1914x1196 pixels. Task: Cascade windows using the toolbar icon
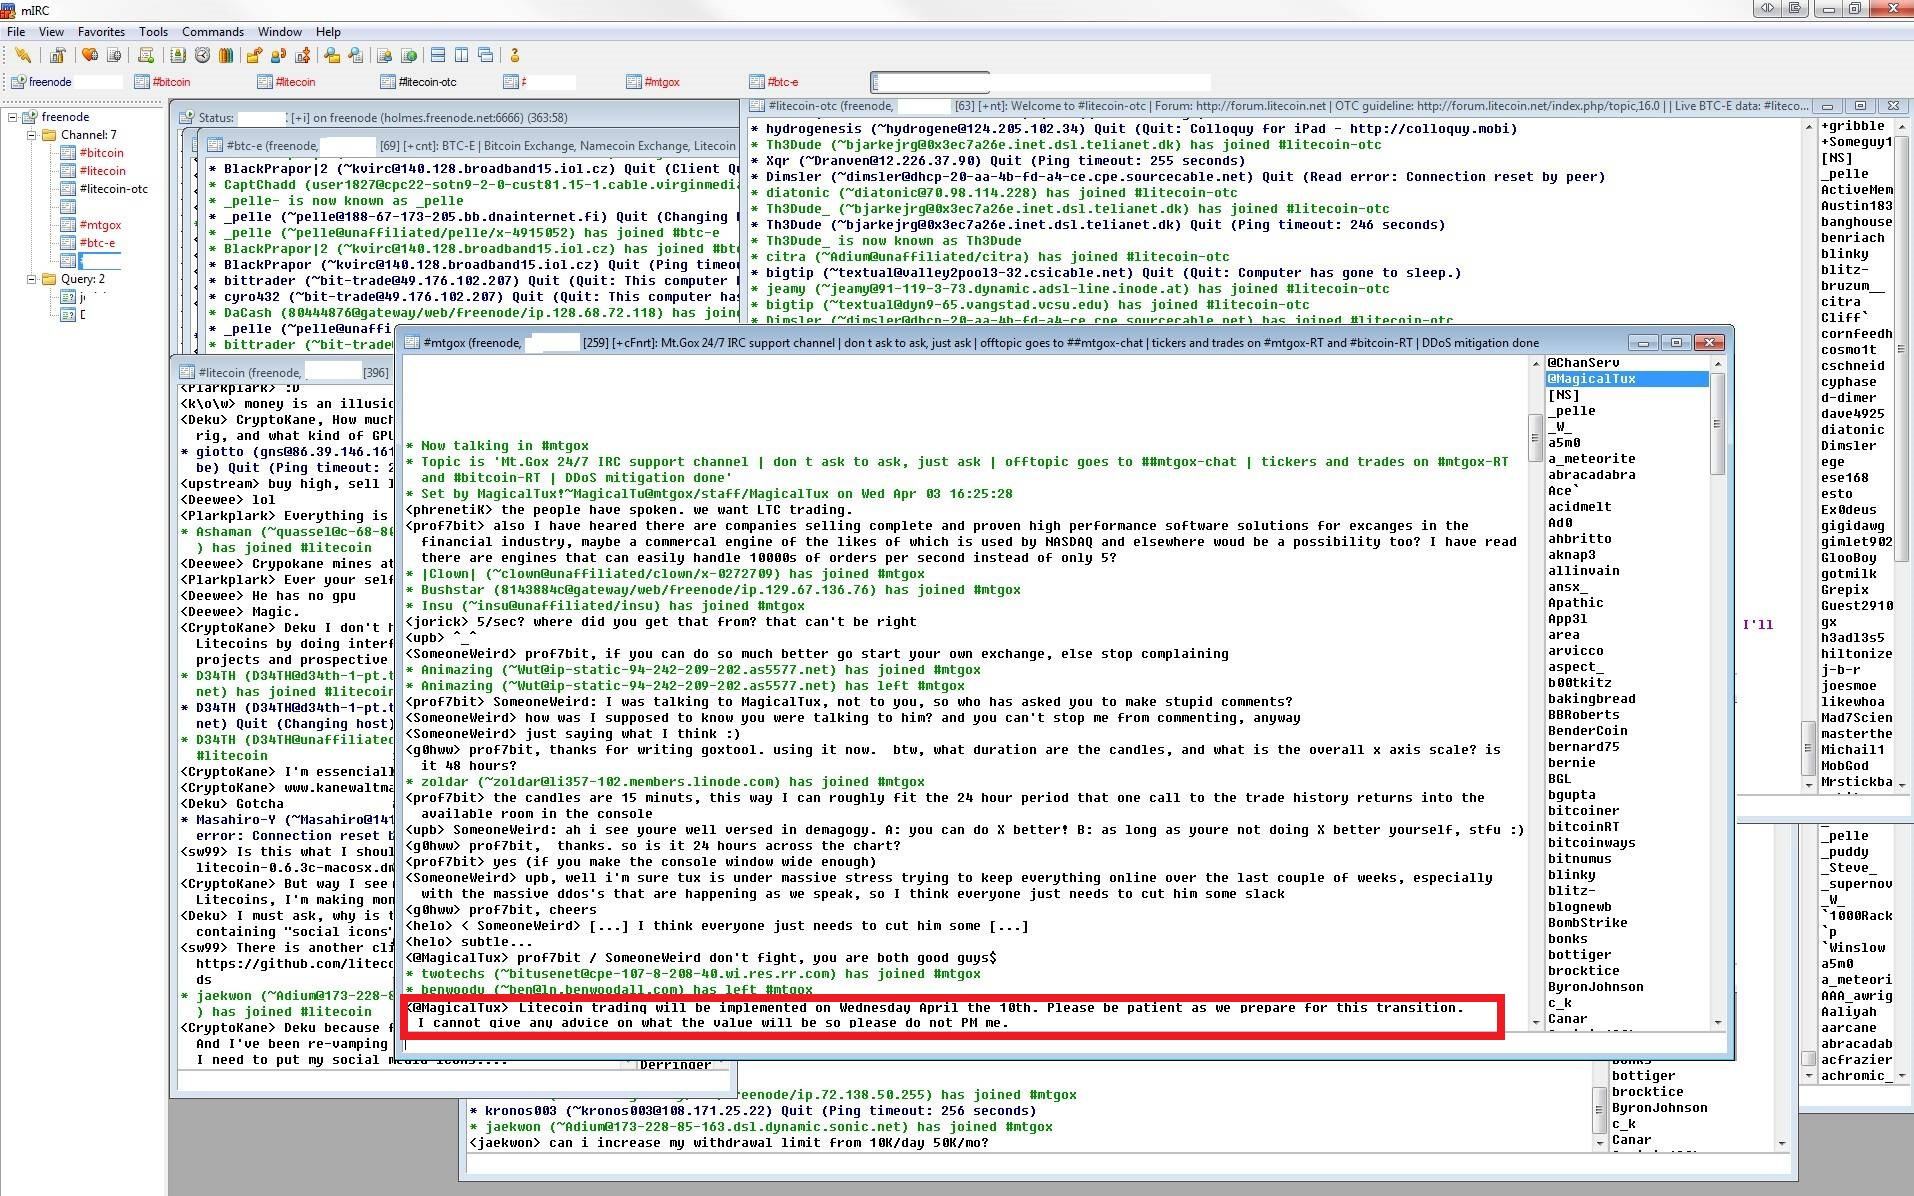(x=486, y=56)
